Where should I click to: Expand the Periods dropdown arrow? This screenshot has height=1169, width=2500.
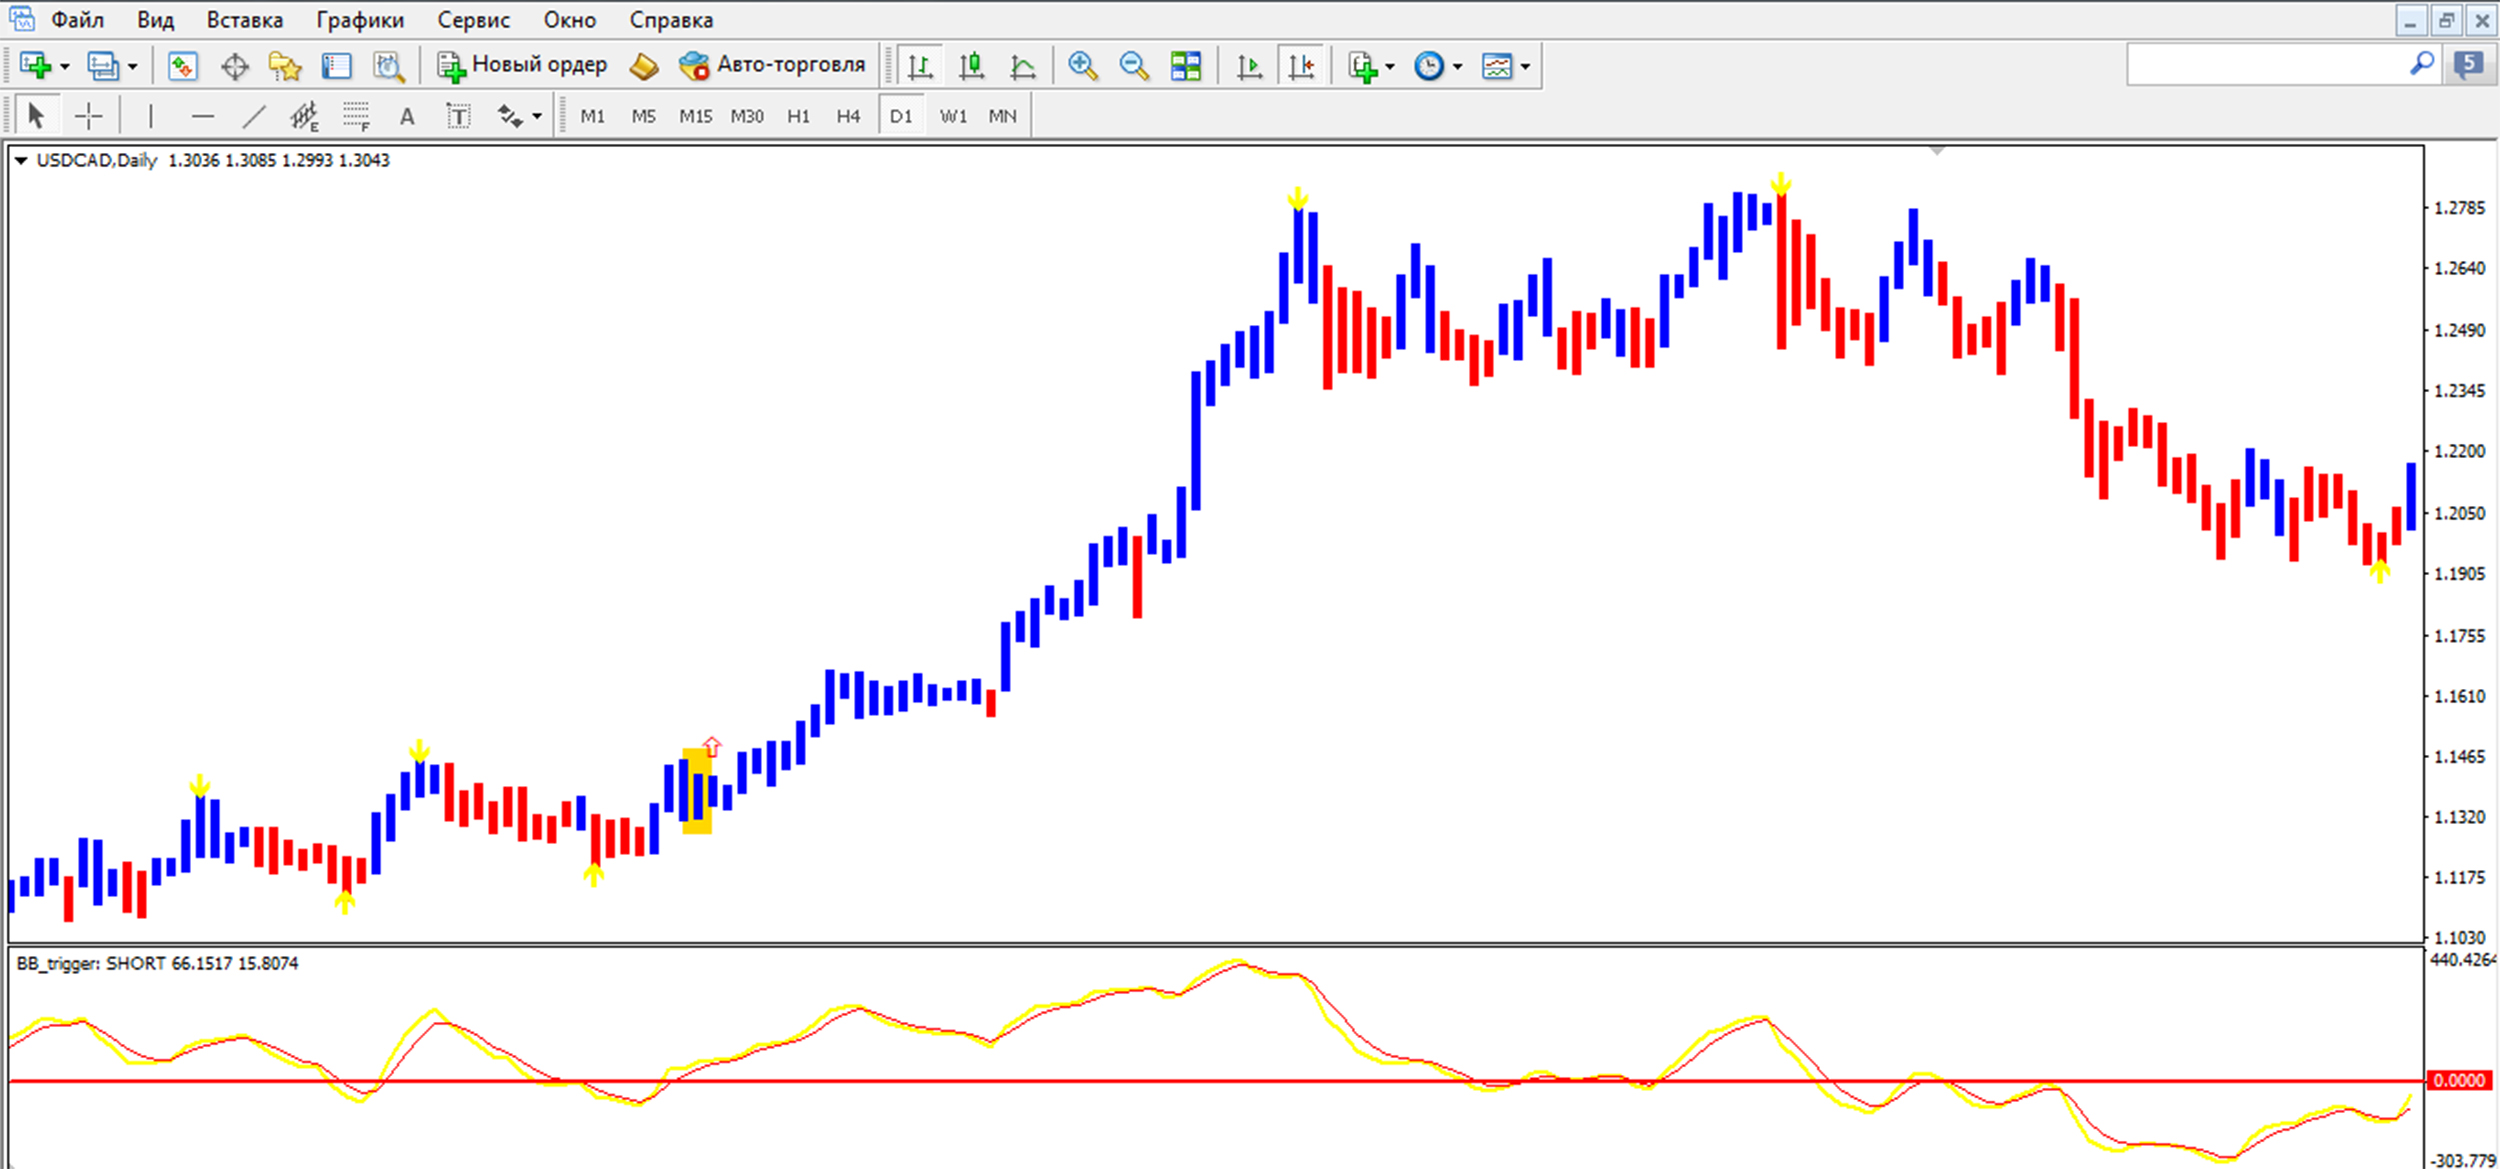coord(1457,67)
